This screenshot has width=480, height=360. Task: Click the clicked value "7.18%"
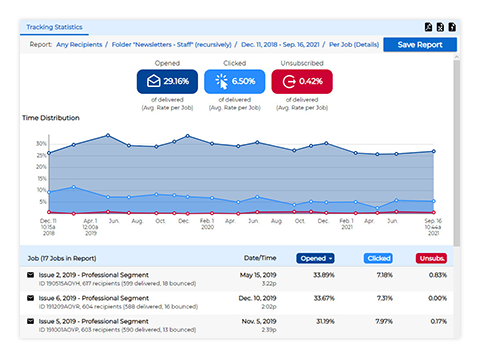[385, 275]
